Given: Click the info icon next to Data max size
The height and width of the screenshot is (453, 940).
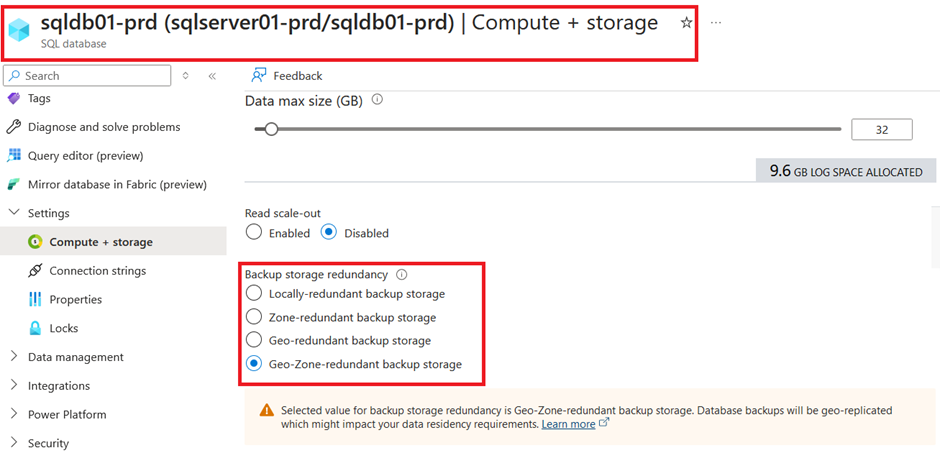Looking at the screenshot, I should click(x=377, y=100).
